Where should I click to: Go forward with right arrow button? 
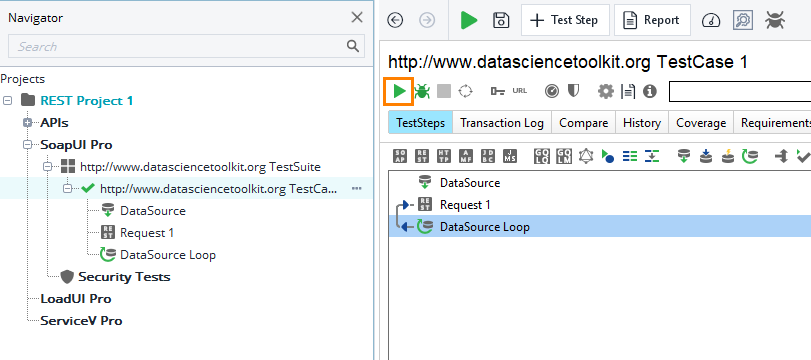pyautogui.click(x=427, y=20)
